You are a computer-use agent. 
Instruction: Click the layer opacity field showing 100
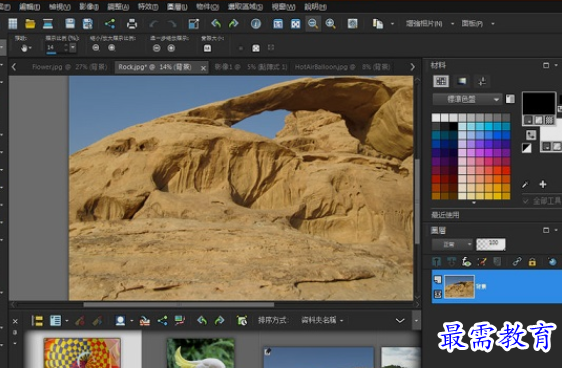(491, 244)
